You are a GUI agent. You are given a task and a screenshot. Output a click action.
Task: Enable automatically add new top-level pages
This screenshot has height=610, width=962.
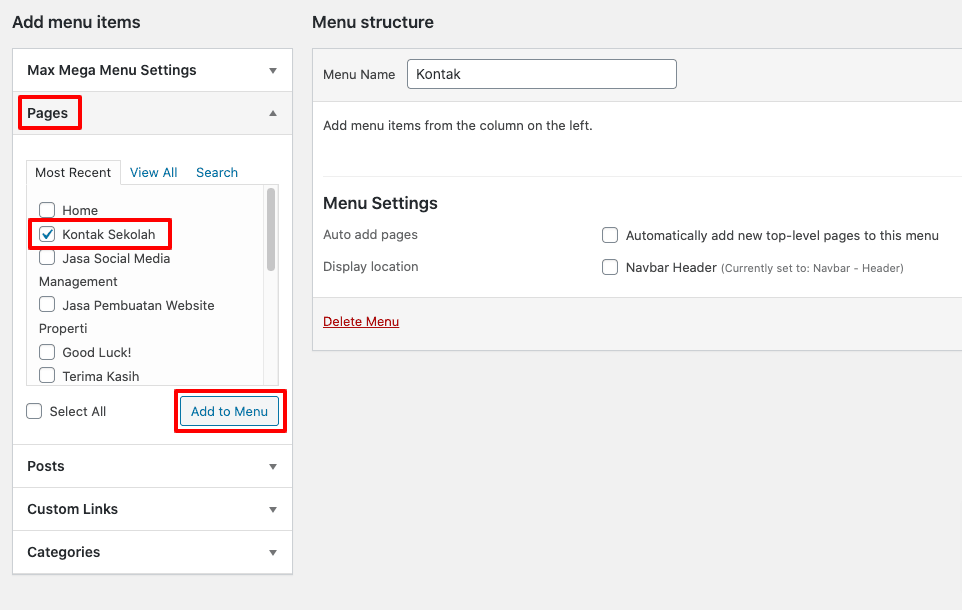(x=610, y=235)
